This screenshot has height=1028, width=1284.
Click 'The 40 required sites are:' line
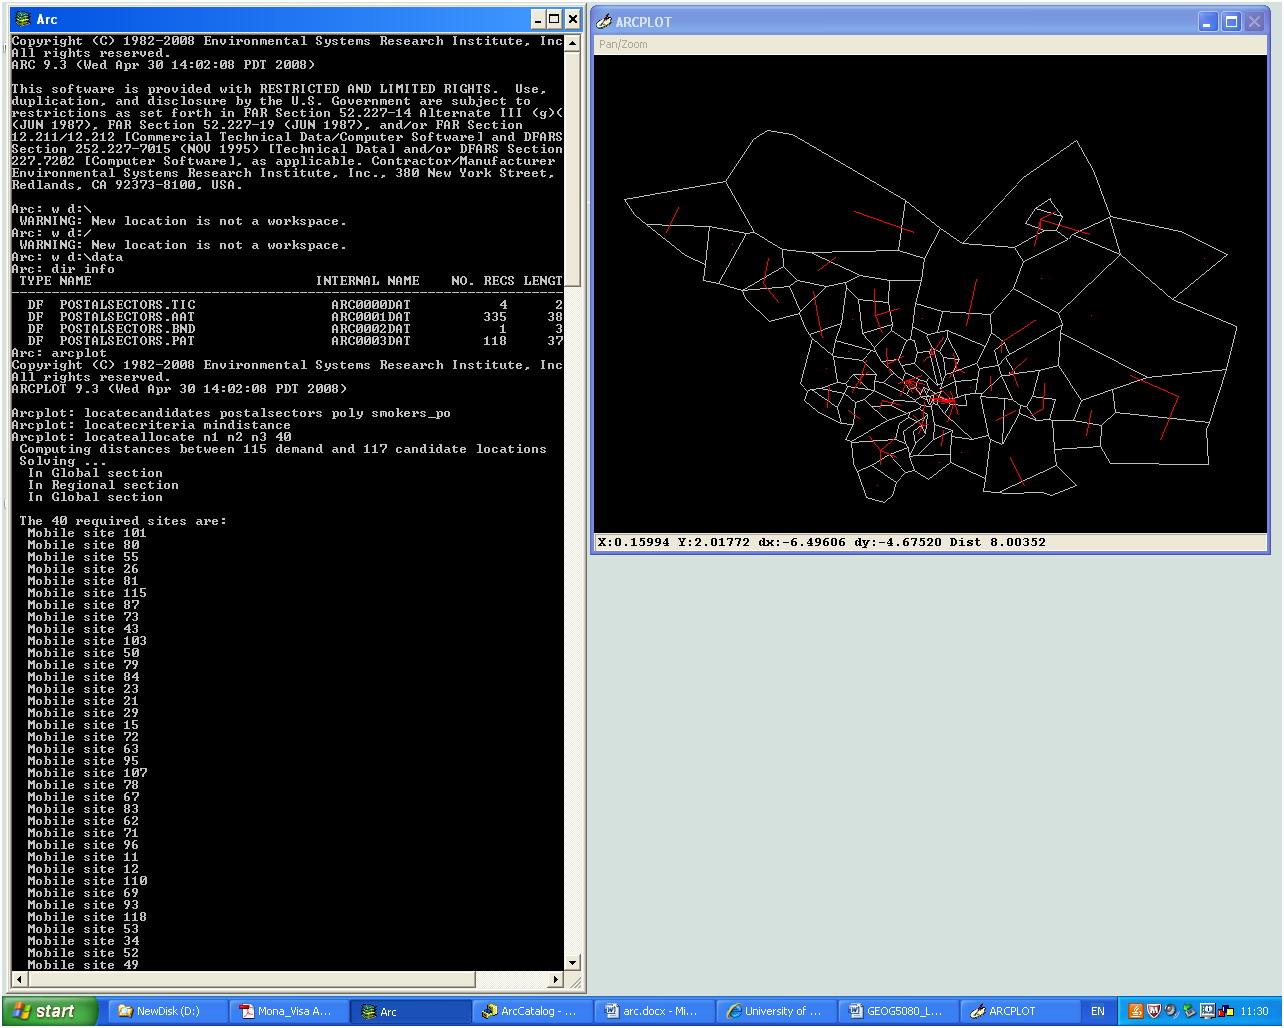123,521
